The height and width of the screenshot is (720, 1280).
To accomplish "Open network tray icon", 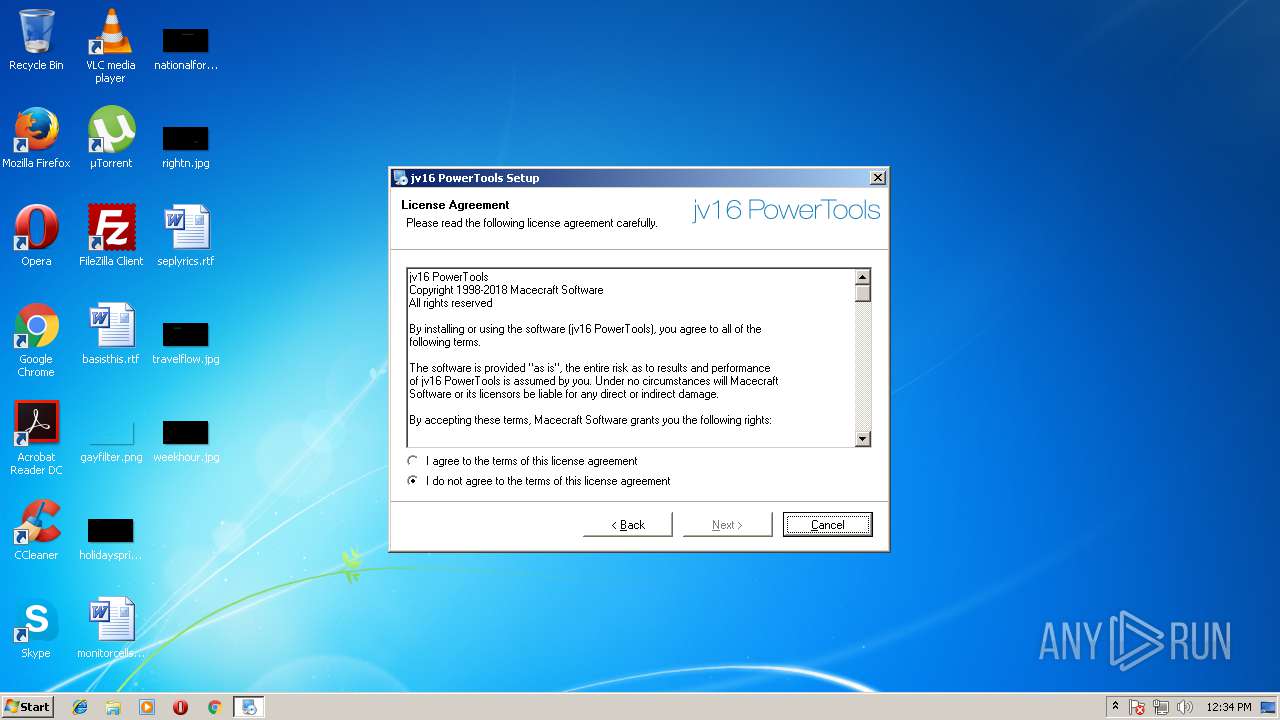I will (x=1161, y=707).
